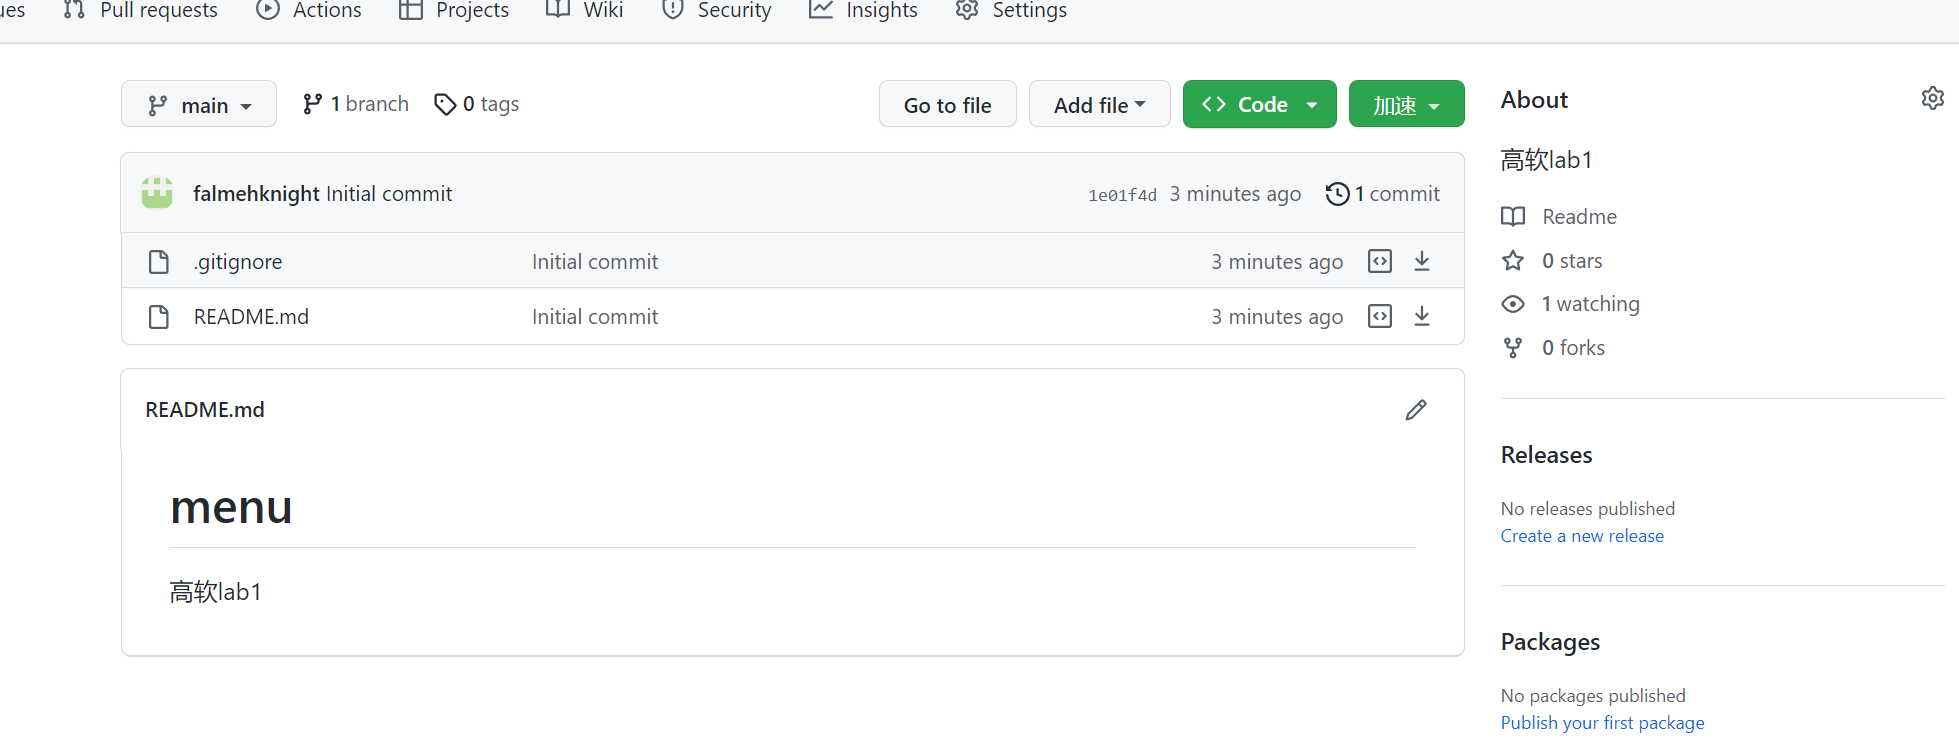Viewport: 1959px width, 742px height.
Task: Open the 加速 dropdown menu
Action: pyautogui.click(x=1406, y=105)
